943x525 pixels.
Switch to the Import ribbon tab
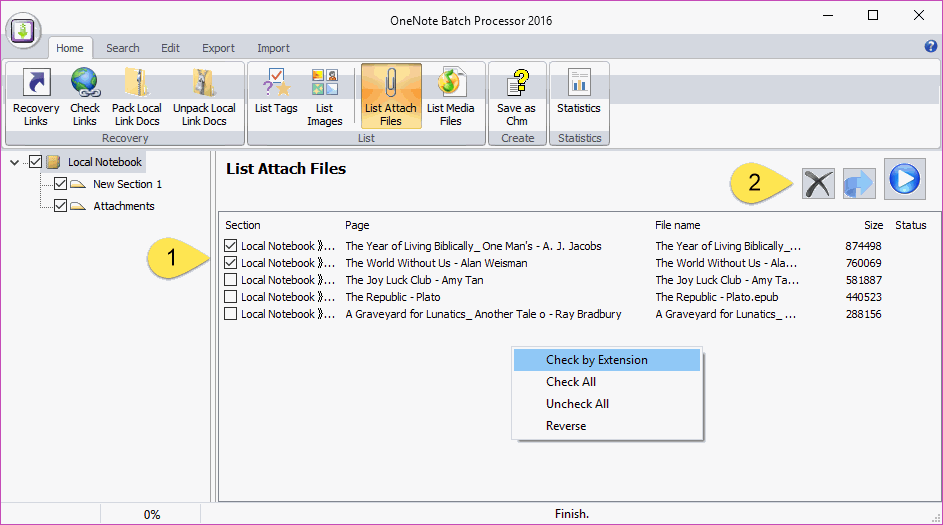(x=274, y=48)
